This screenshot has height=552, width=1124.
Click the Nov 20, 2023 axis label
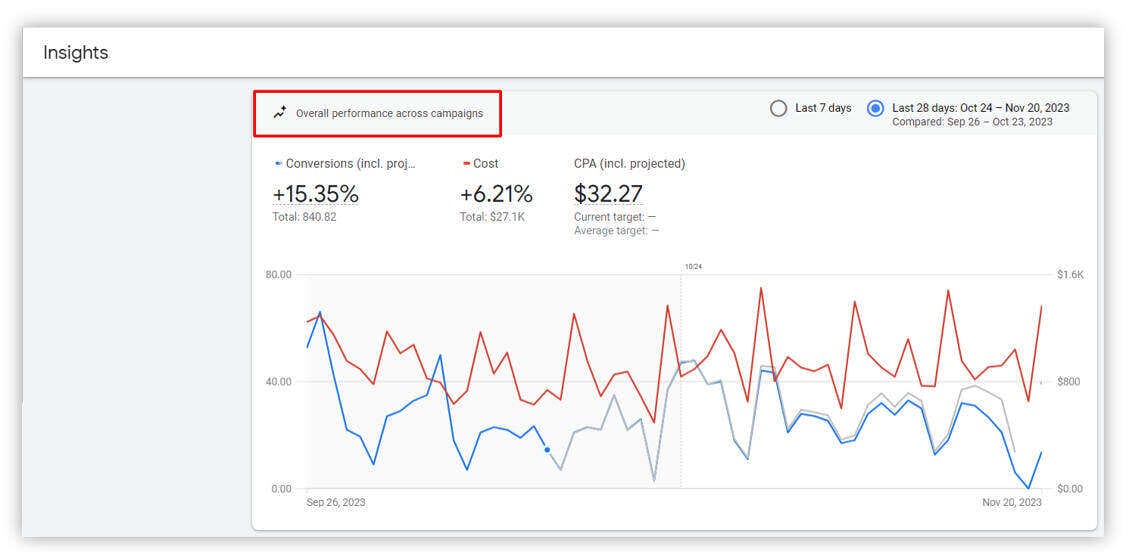click(1011, 502)
